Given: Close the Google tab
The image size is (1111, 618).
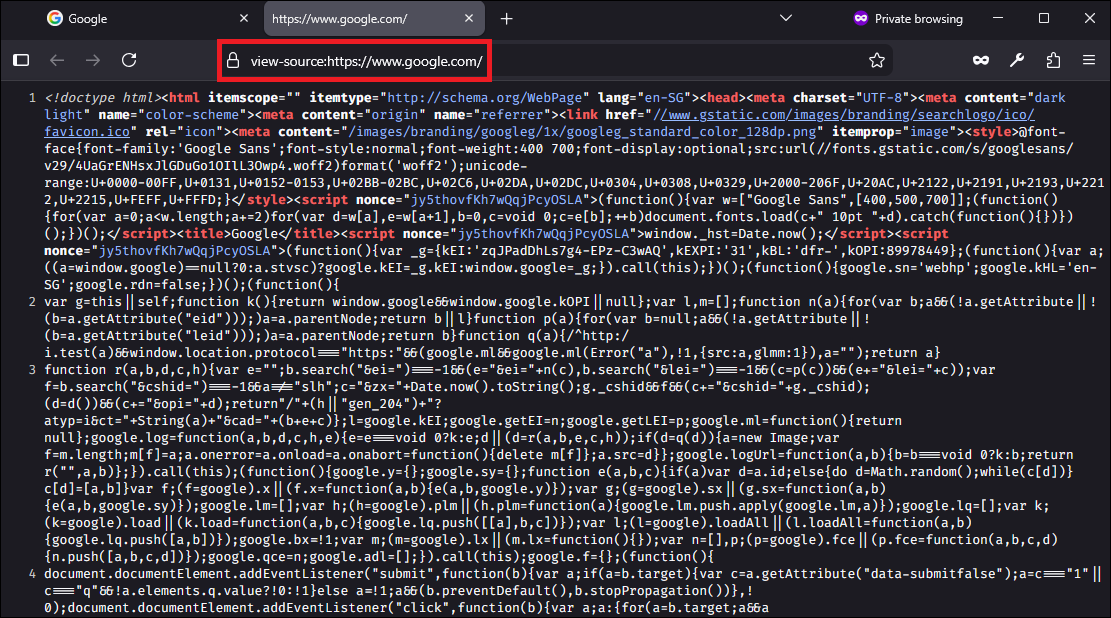Looking at the screenshot, I should (x=244, y=18).
